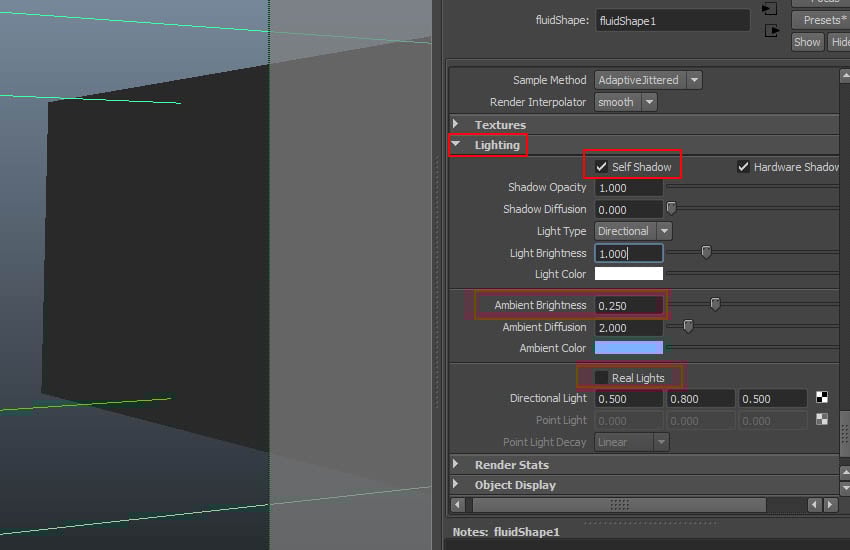The width and height of the screenshot is (850, 550).
Task: Click the fluidShape name field
Action: coord(672,21)
